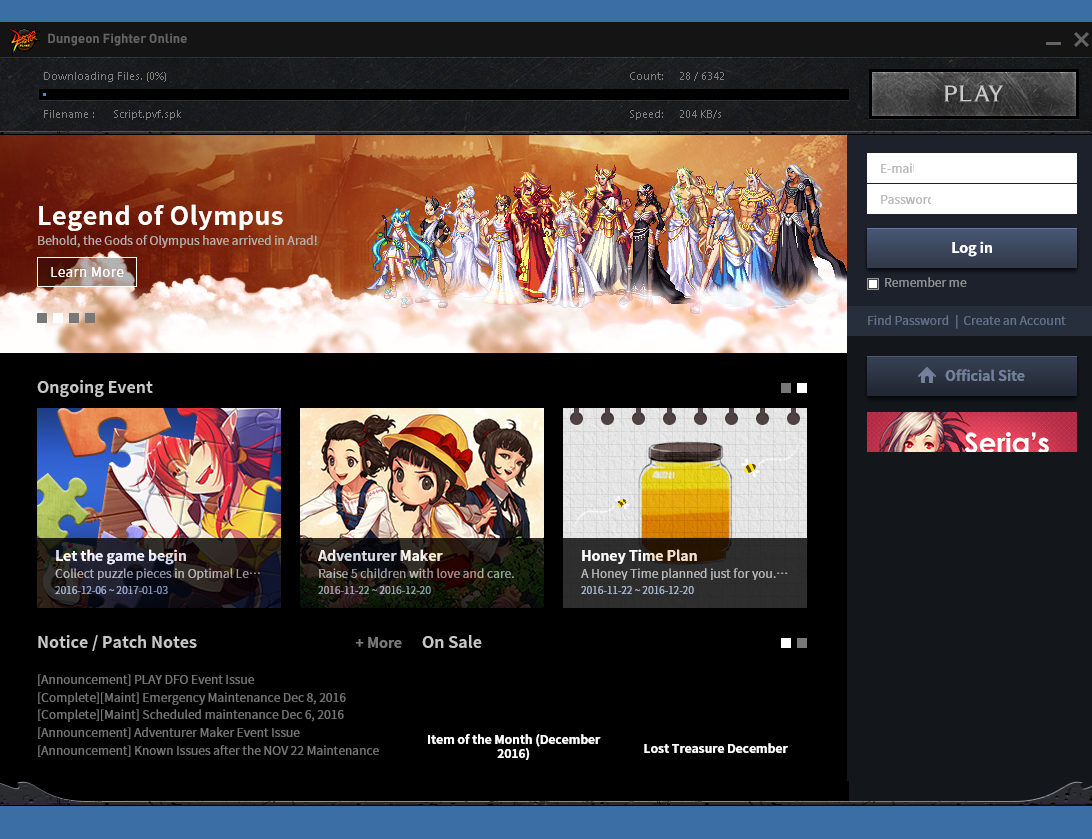Tick the Remember me checkbox

873,283
